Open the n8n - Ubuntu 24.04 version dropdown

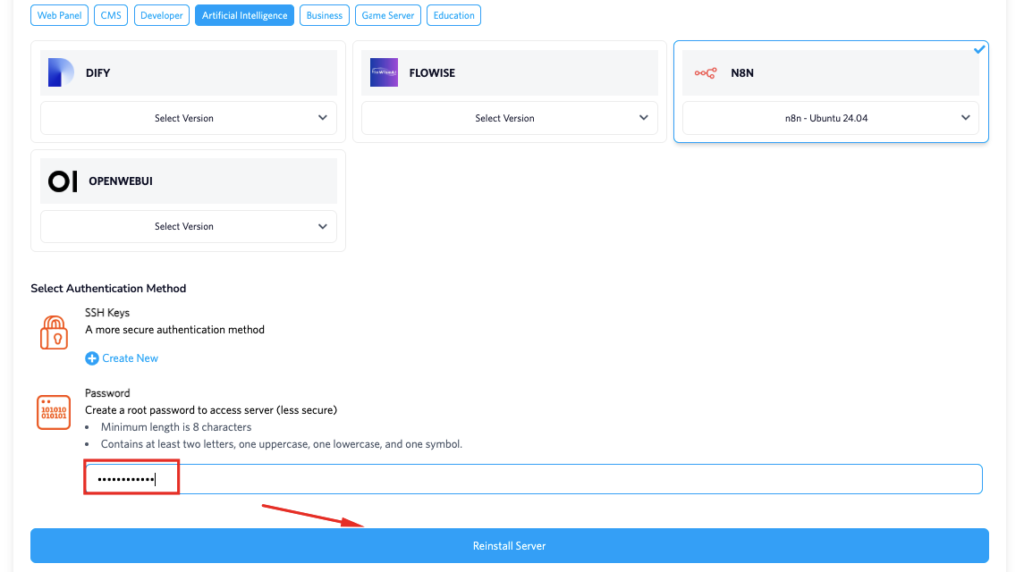pos(831,118)
